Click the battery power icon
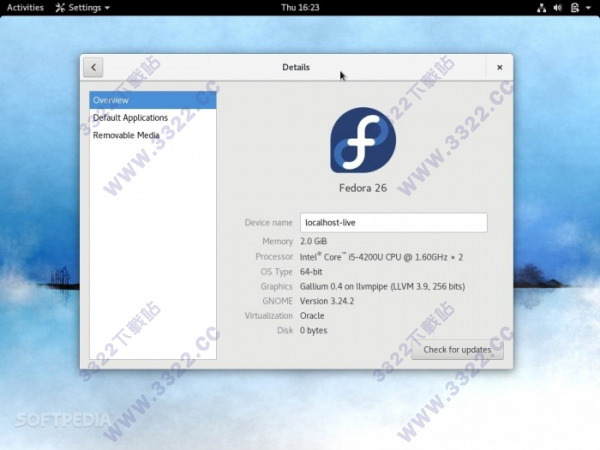 (x=575, y=8)
